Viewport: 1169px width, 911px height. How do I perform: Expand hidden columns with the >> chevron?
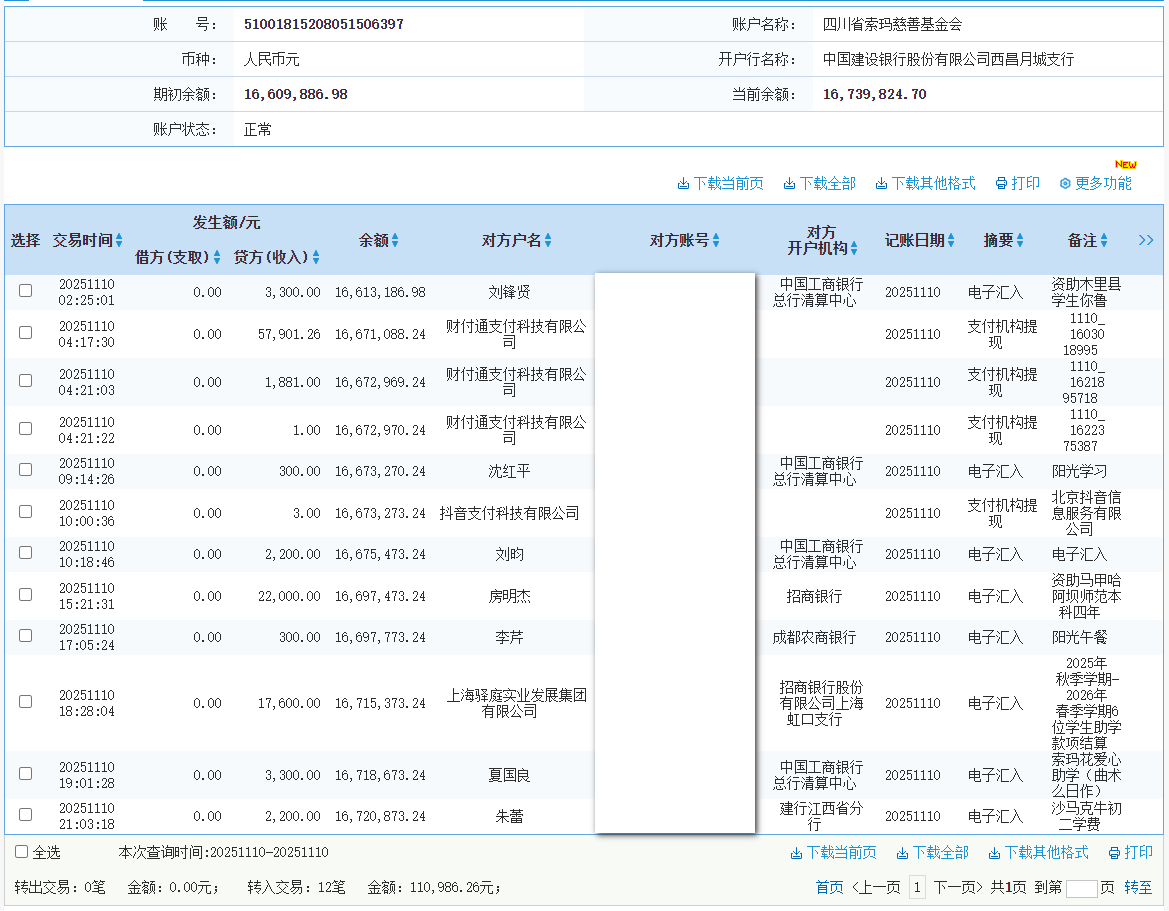(x=1146, y=240)
